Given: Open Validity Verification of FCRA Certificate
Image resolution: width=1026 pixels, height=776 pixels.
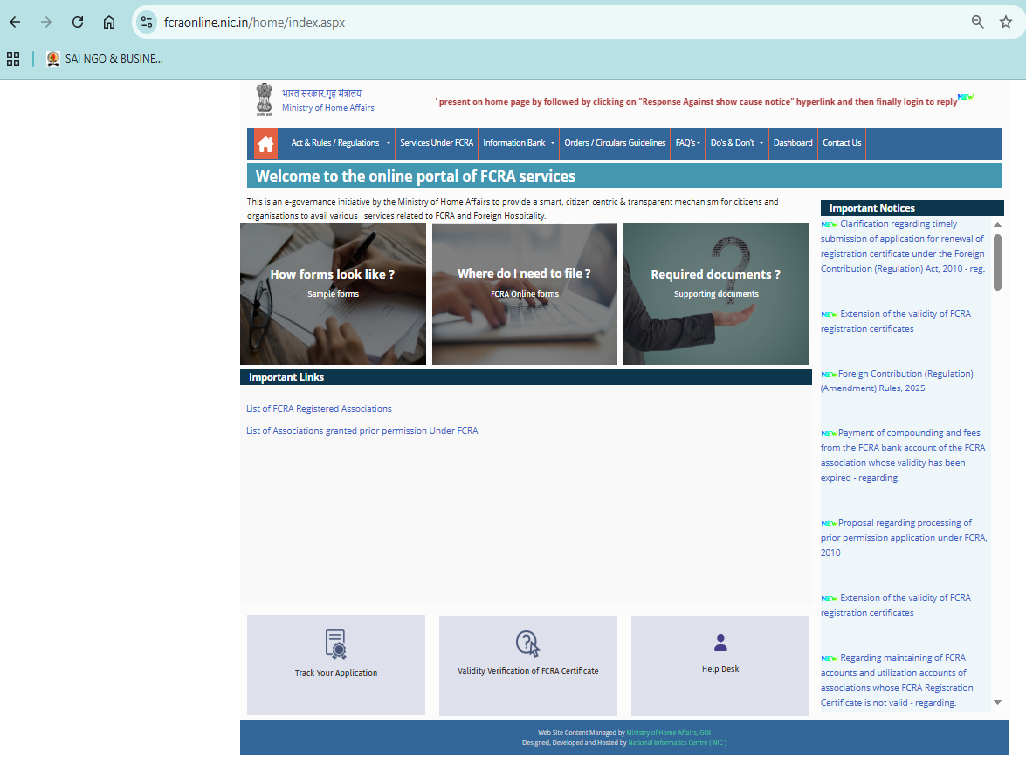Looking at the screenshot, I should (x=527, y=671).
